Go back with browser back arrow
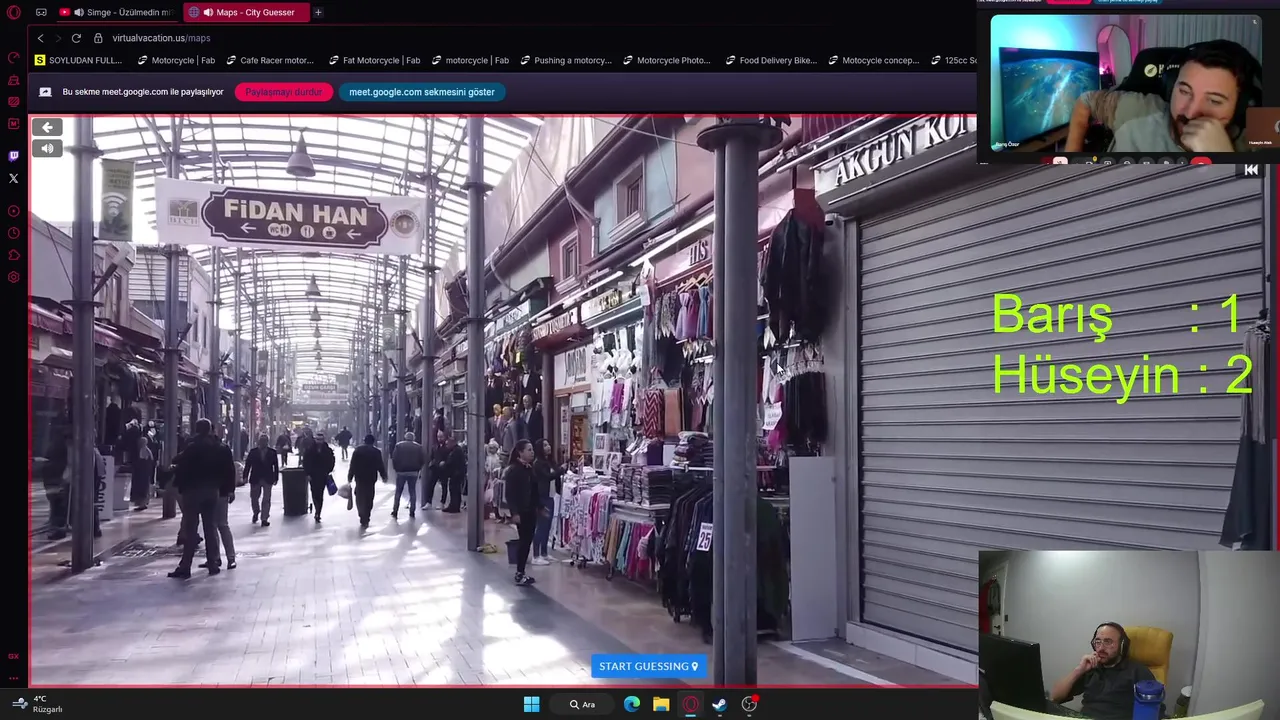1280x720 pixels. coord(41,38)
